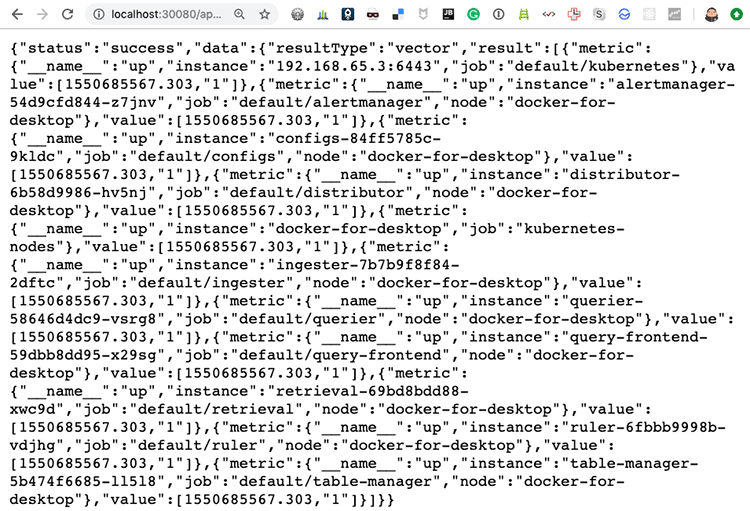Image resolution: width=750 pixels, height=511 pixels.
Task: Open the blue circular wave extension
Action: click(624, 14)
